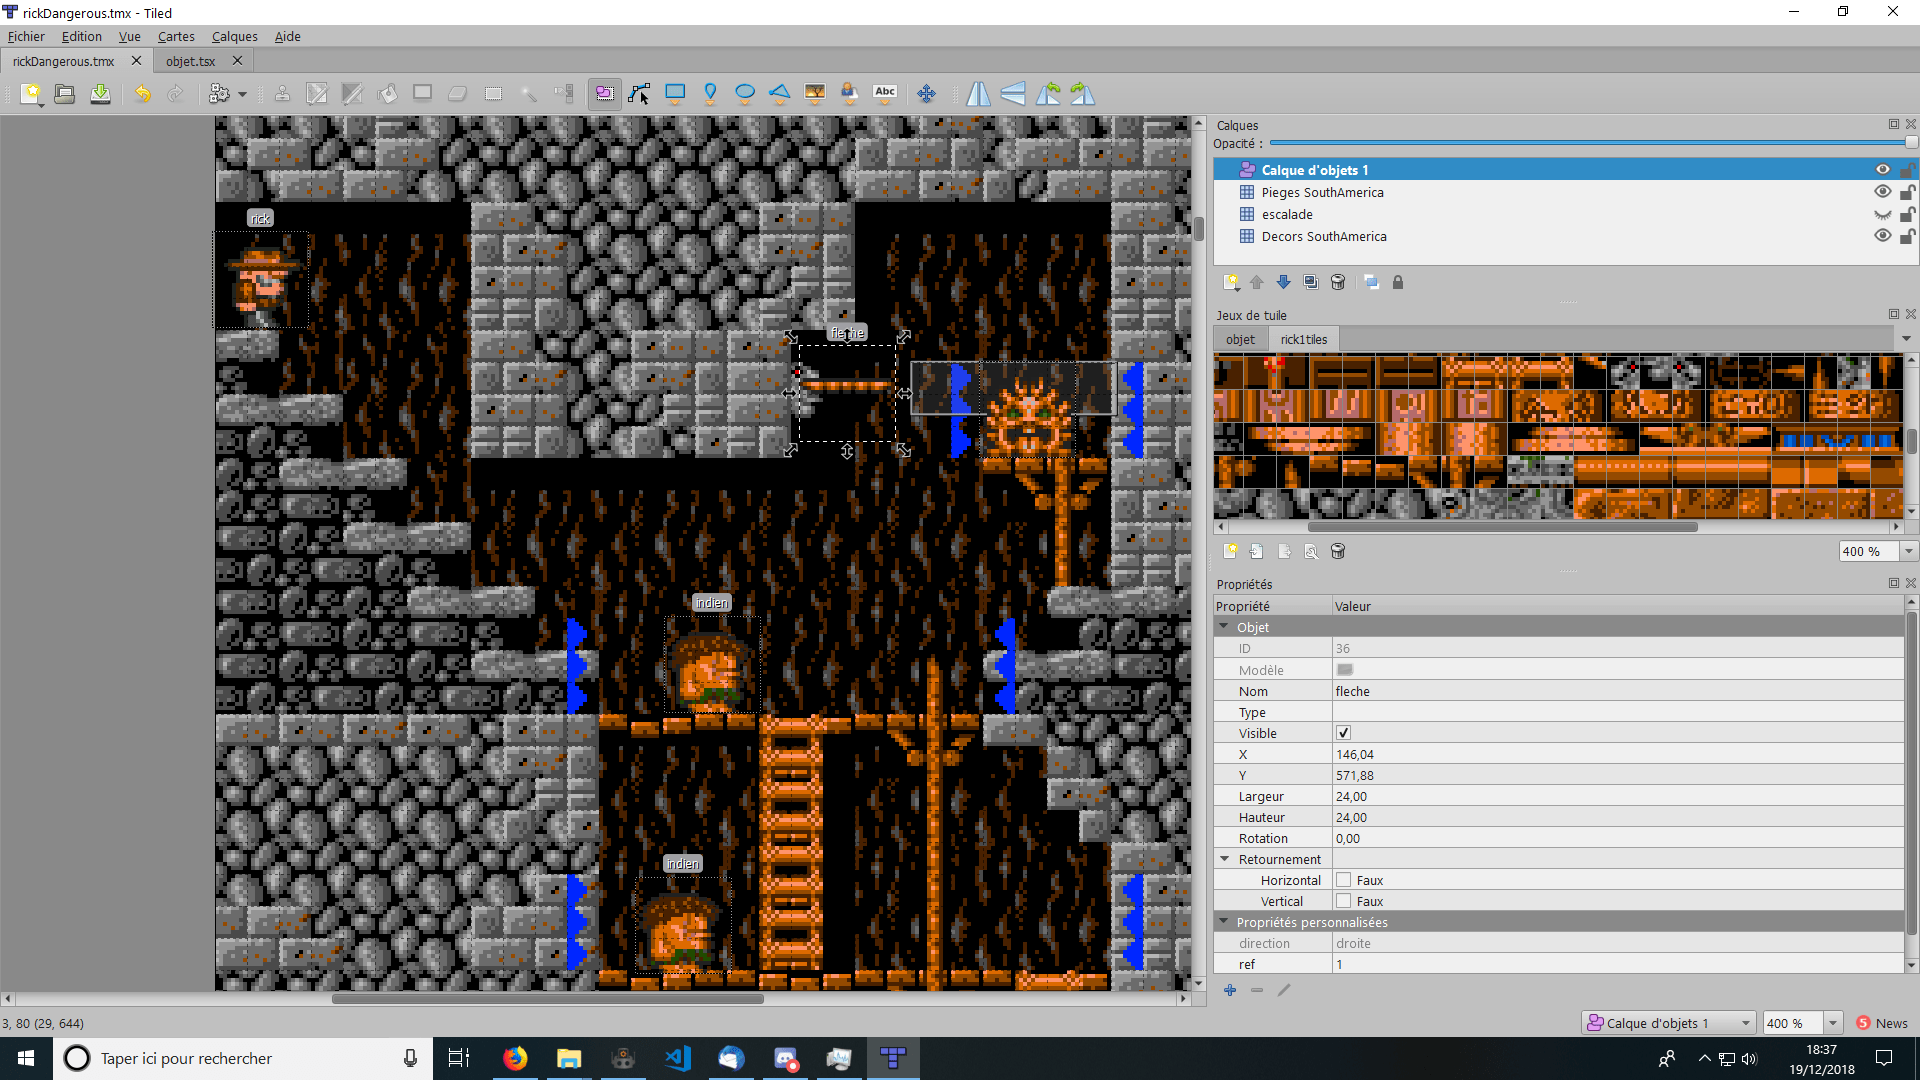Choose the Insert Polygon tool
The image size is (1920, 1080).
pos(780,94)
